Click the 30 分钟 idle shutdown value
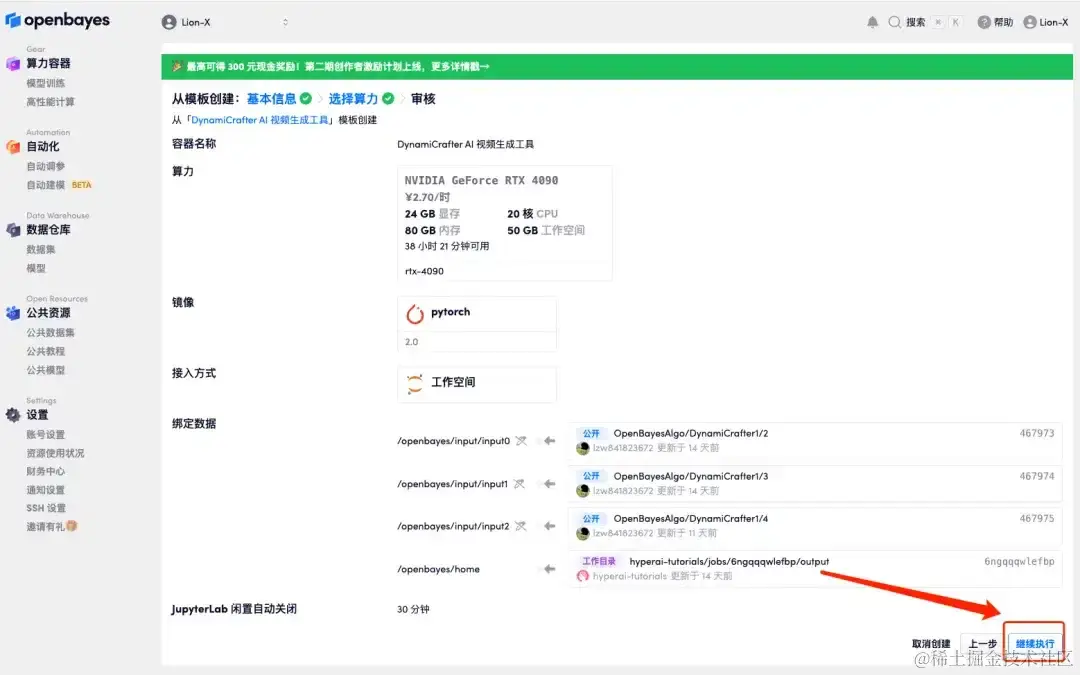Screen dimensions: 1080x675 coord(413,609)
